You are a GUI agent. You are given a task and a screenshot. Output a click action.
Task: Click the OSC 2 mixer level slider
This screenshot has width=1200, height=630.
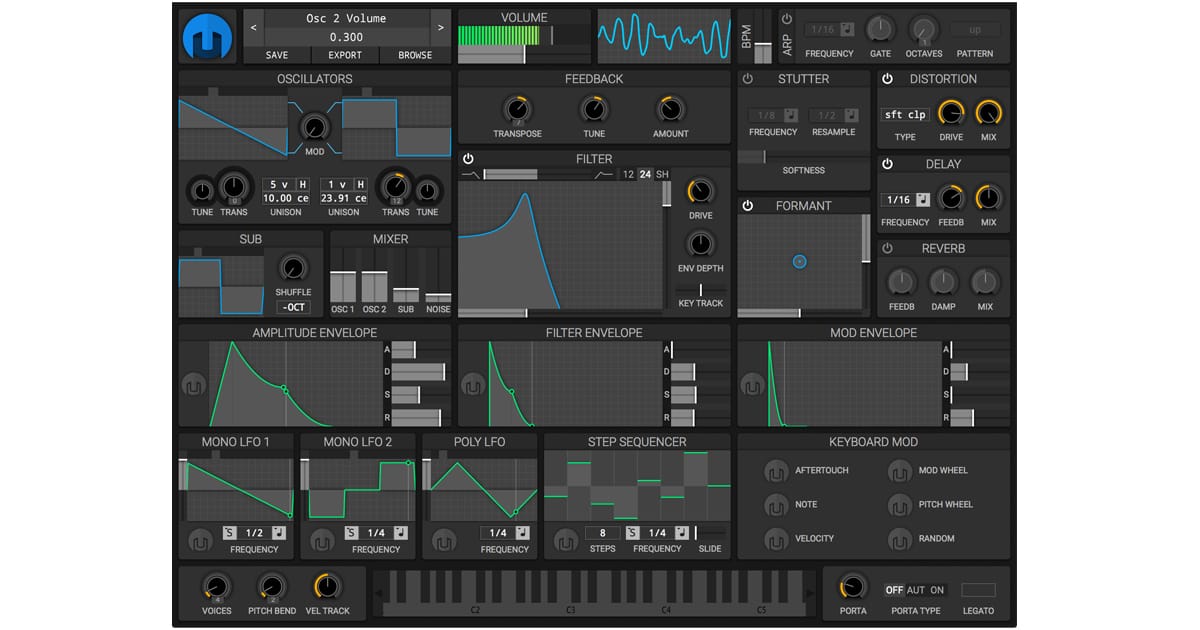[x=374, y=286]
